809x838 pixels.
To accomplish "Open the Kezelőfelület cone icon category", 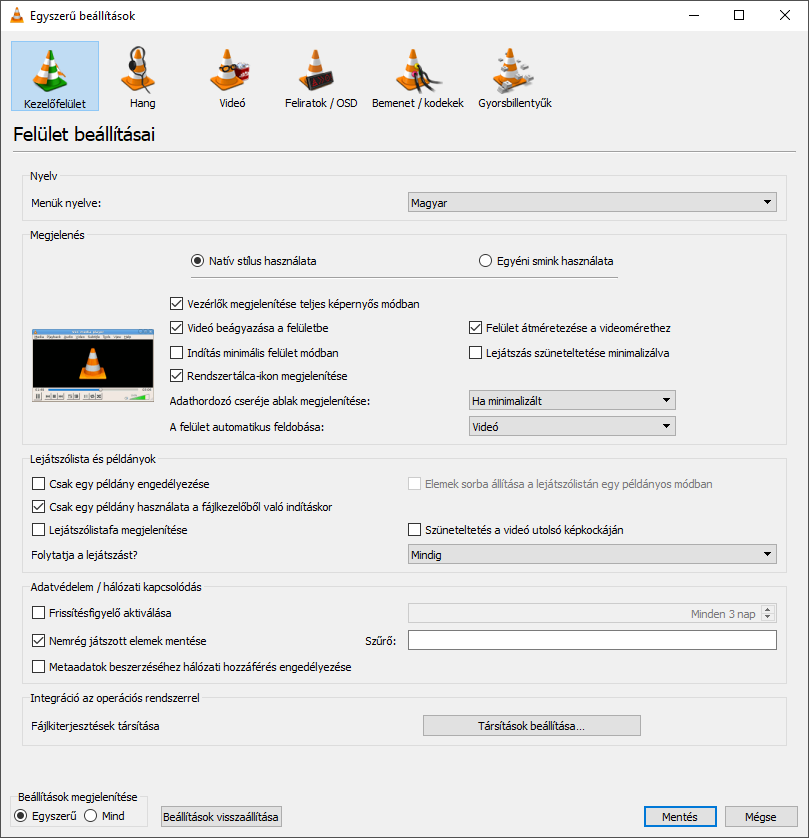I will [x=55, y=76].
